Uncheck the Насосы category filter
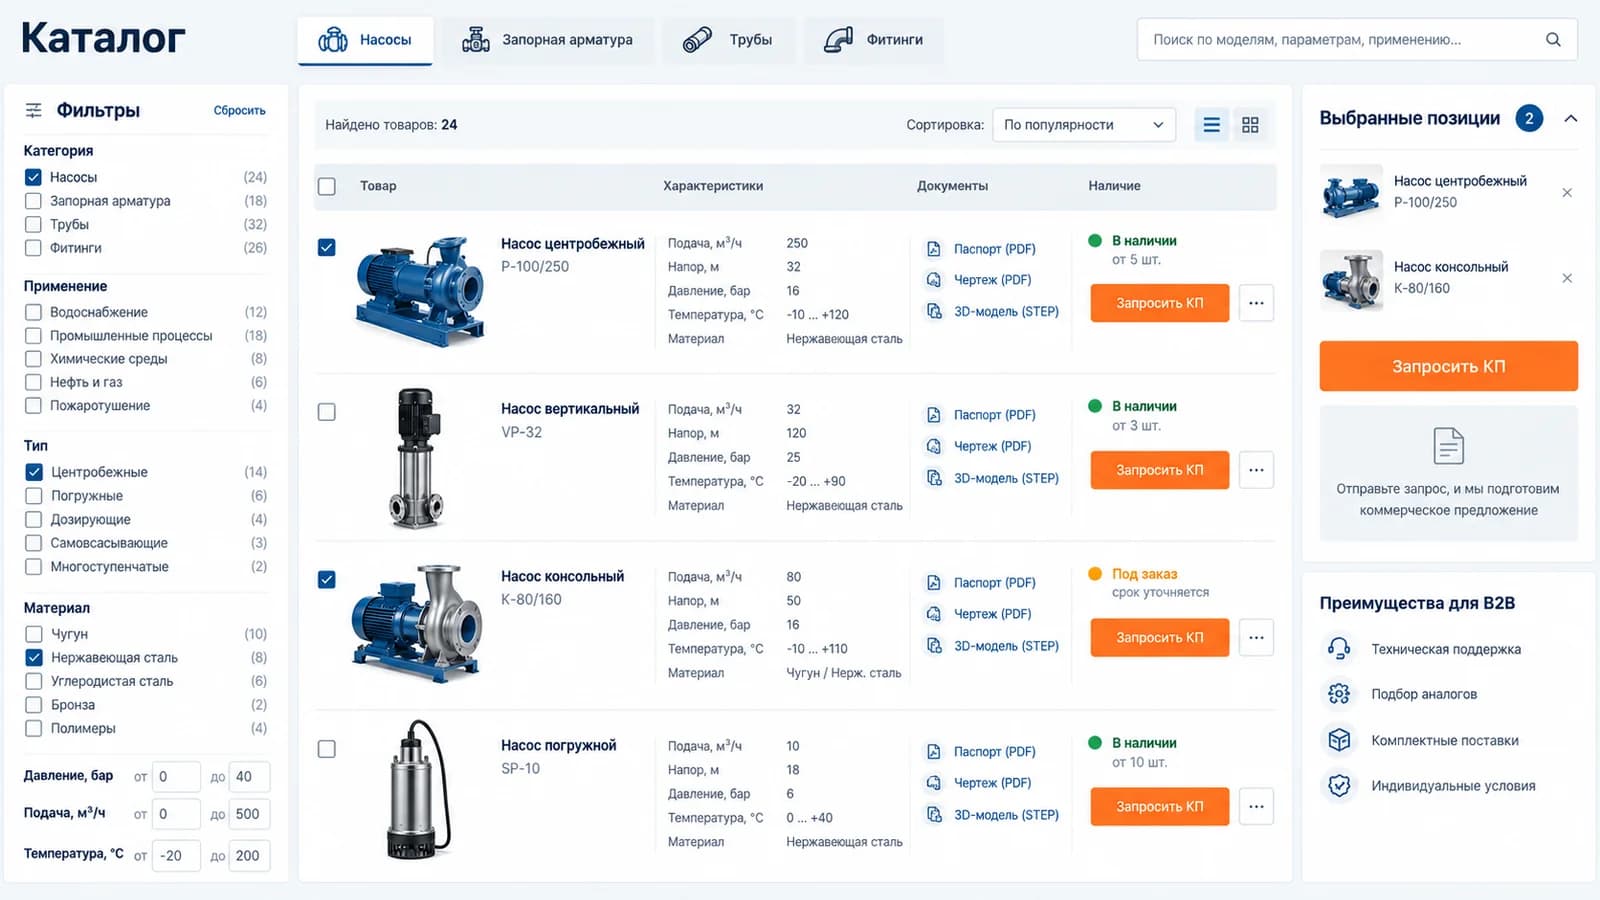 (33, 177)
